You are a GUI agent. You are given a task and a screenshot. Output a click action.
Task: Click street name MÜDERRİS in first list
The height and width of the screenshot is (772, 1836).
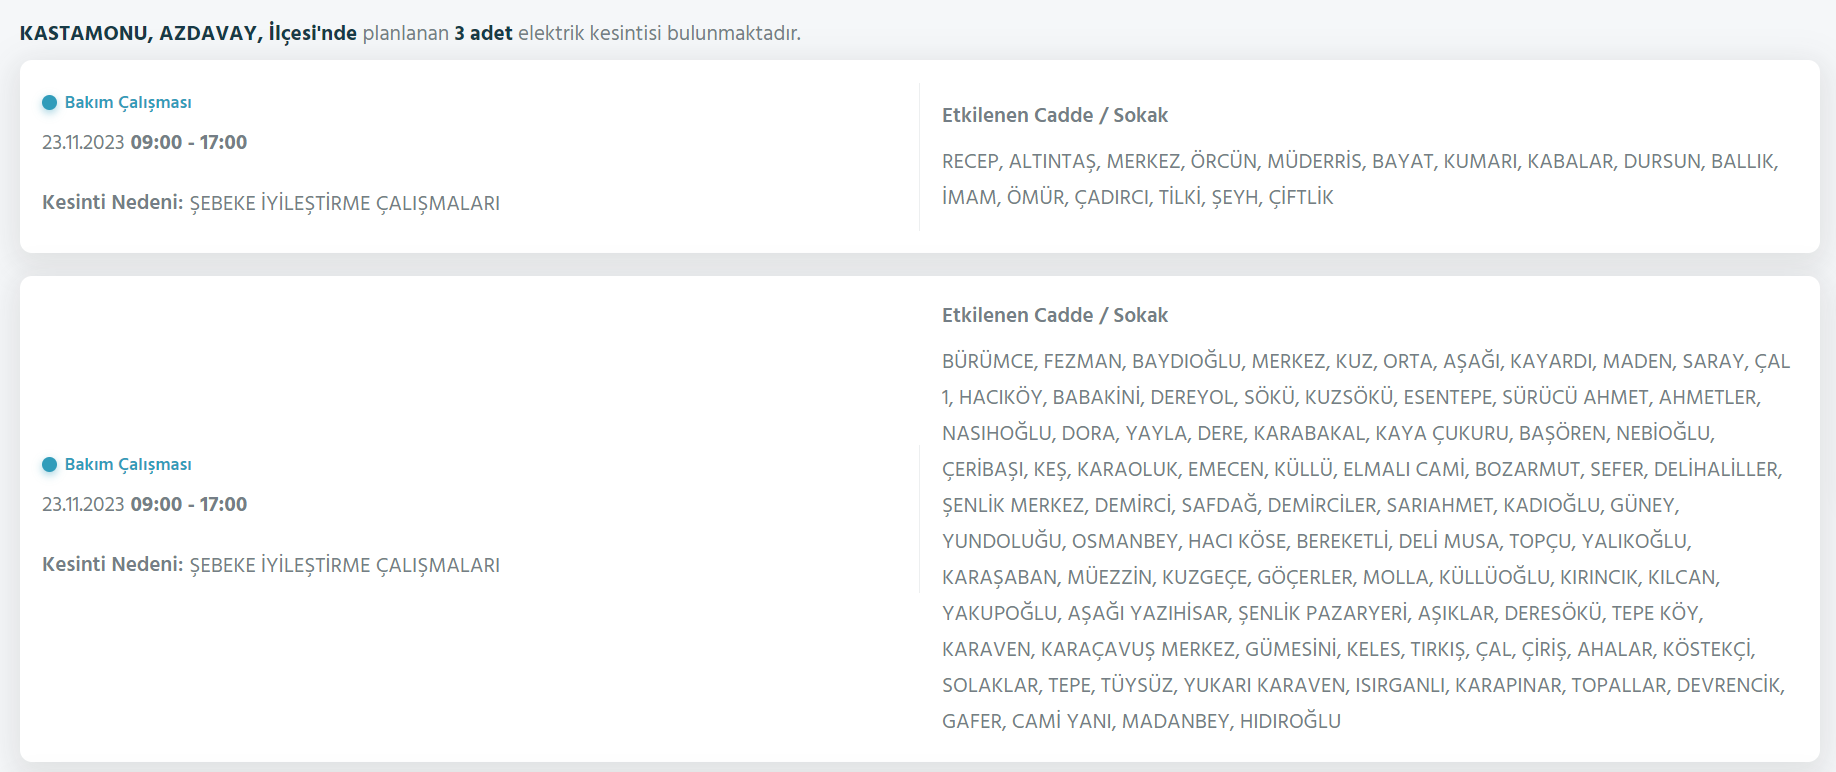[1315, 162]
